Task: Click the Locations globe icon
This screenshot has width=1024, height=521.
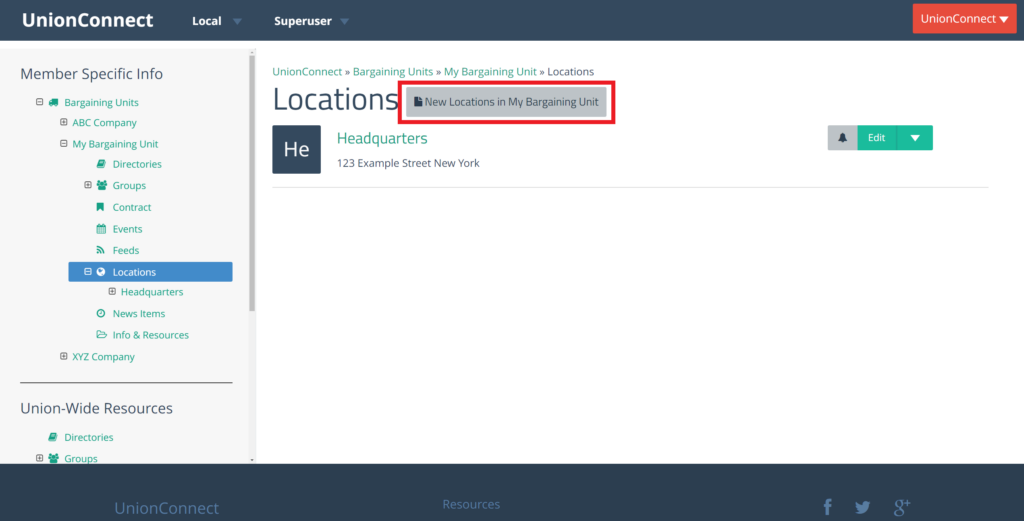Action: pyautogui.click(x=101, y=272)
